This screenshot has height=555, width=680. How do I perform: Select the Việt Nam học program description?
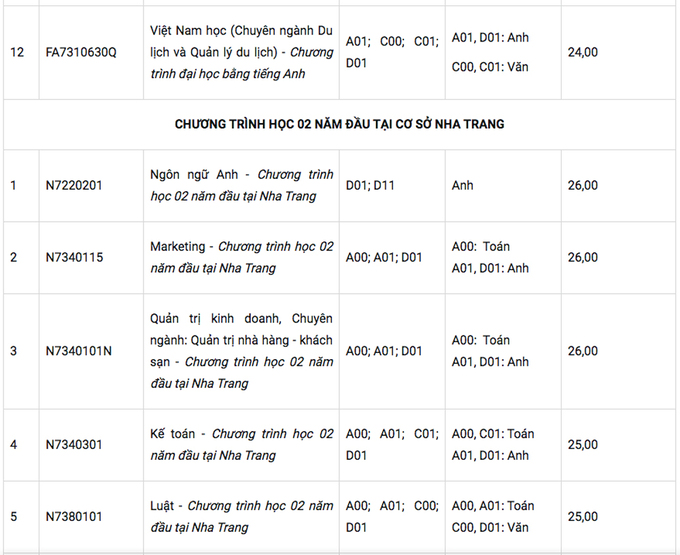[x=241, y=52]
